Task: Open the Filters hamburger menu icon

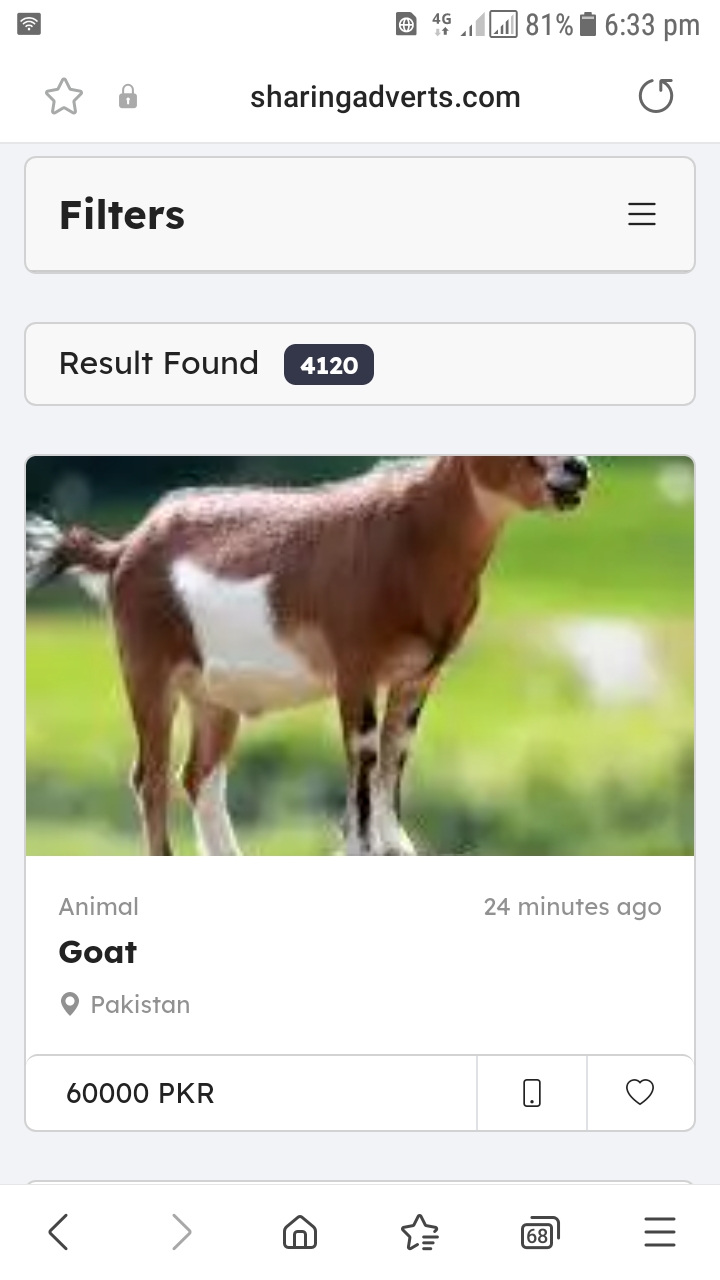Action: [x=642, y=214]
